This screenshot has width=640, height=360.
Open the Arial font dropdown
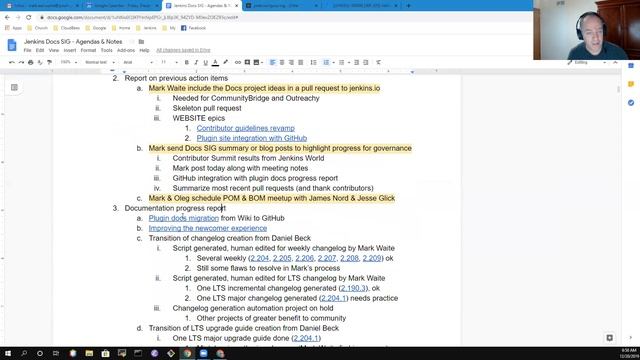click(138, 62)
